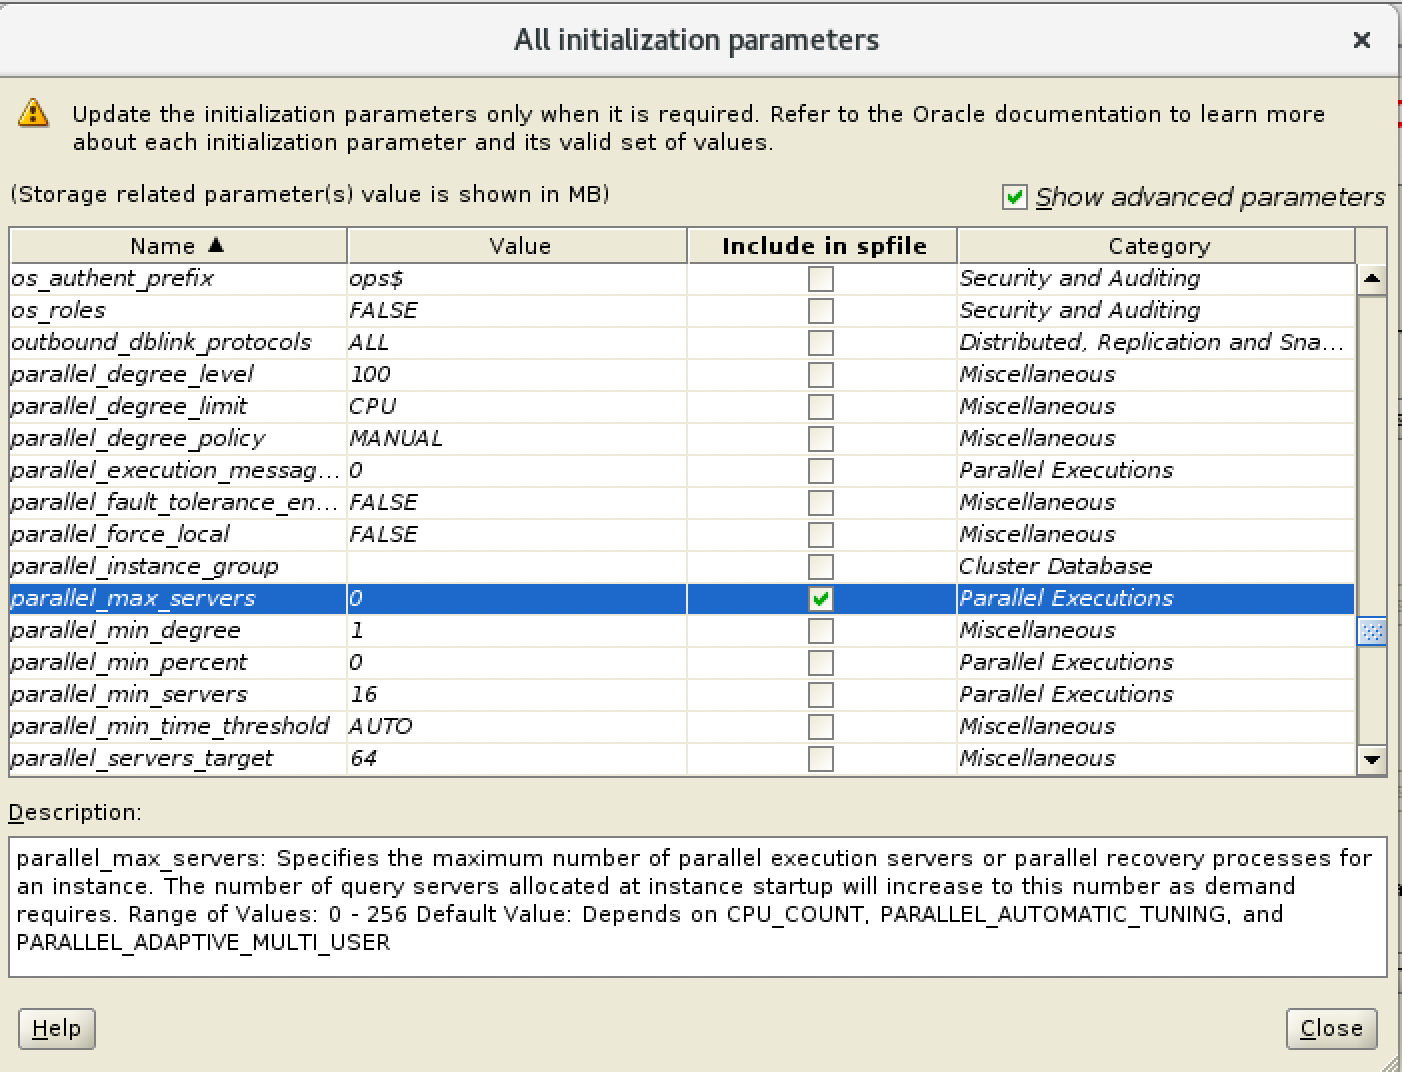Check spfile box for parallel_min_servers
The image size is (1402, 1072).
click(x=821, y=695)
